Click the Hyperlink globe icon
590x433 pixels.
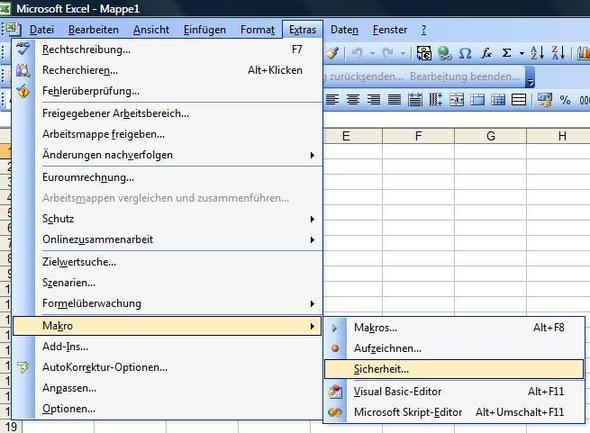pyautogui.click(x=445, y=53)
